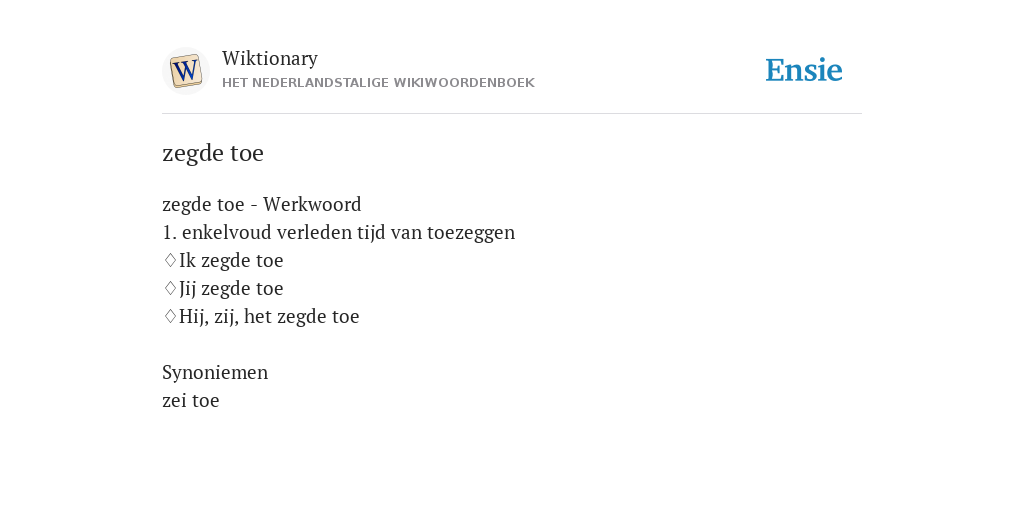Select the subtitle 'Het Nederlandstalige Wikiwoordenboek'
This screenshot has width=1024, height=512.
coord(378,83)
